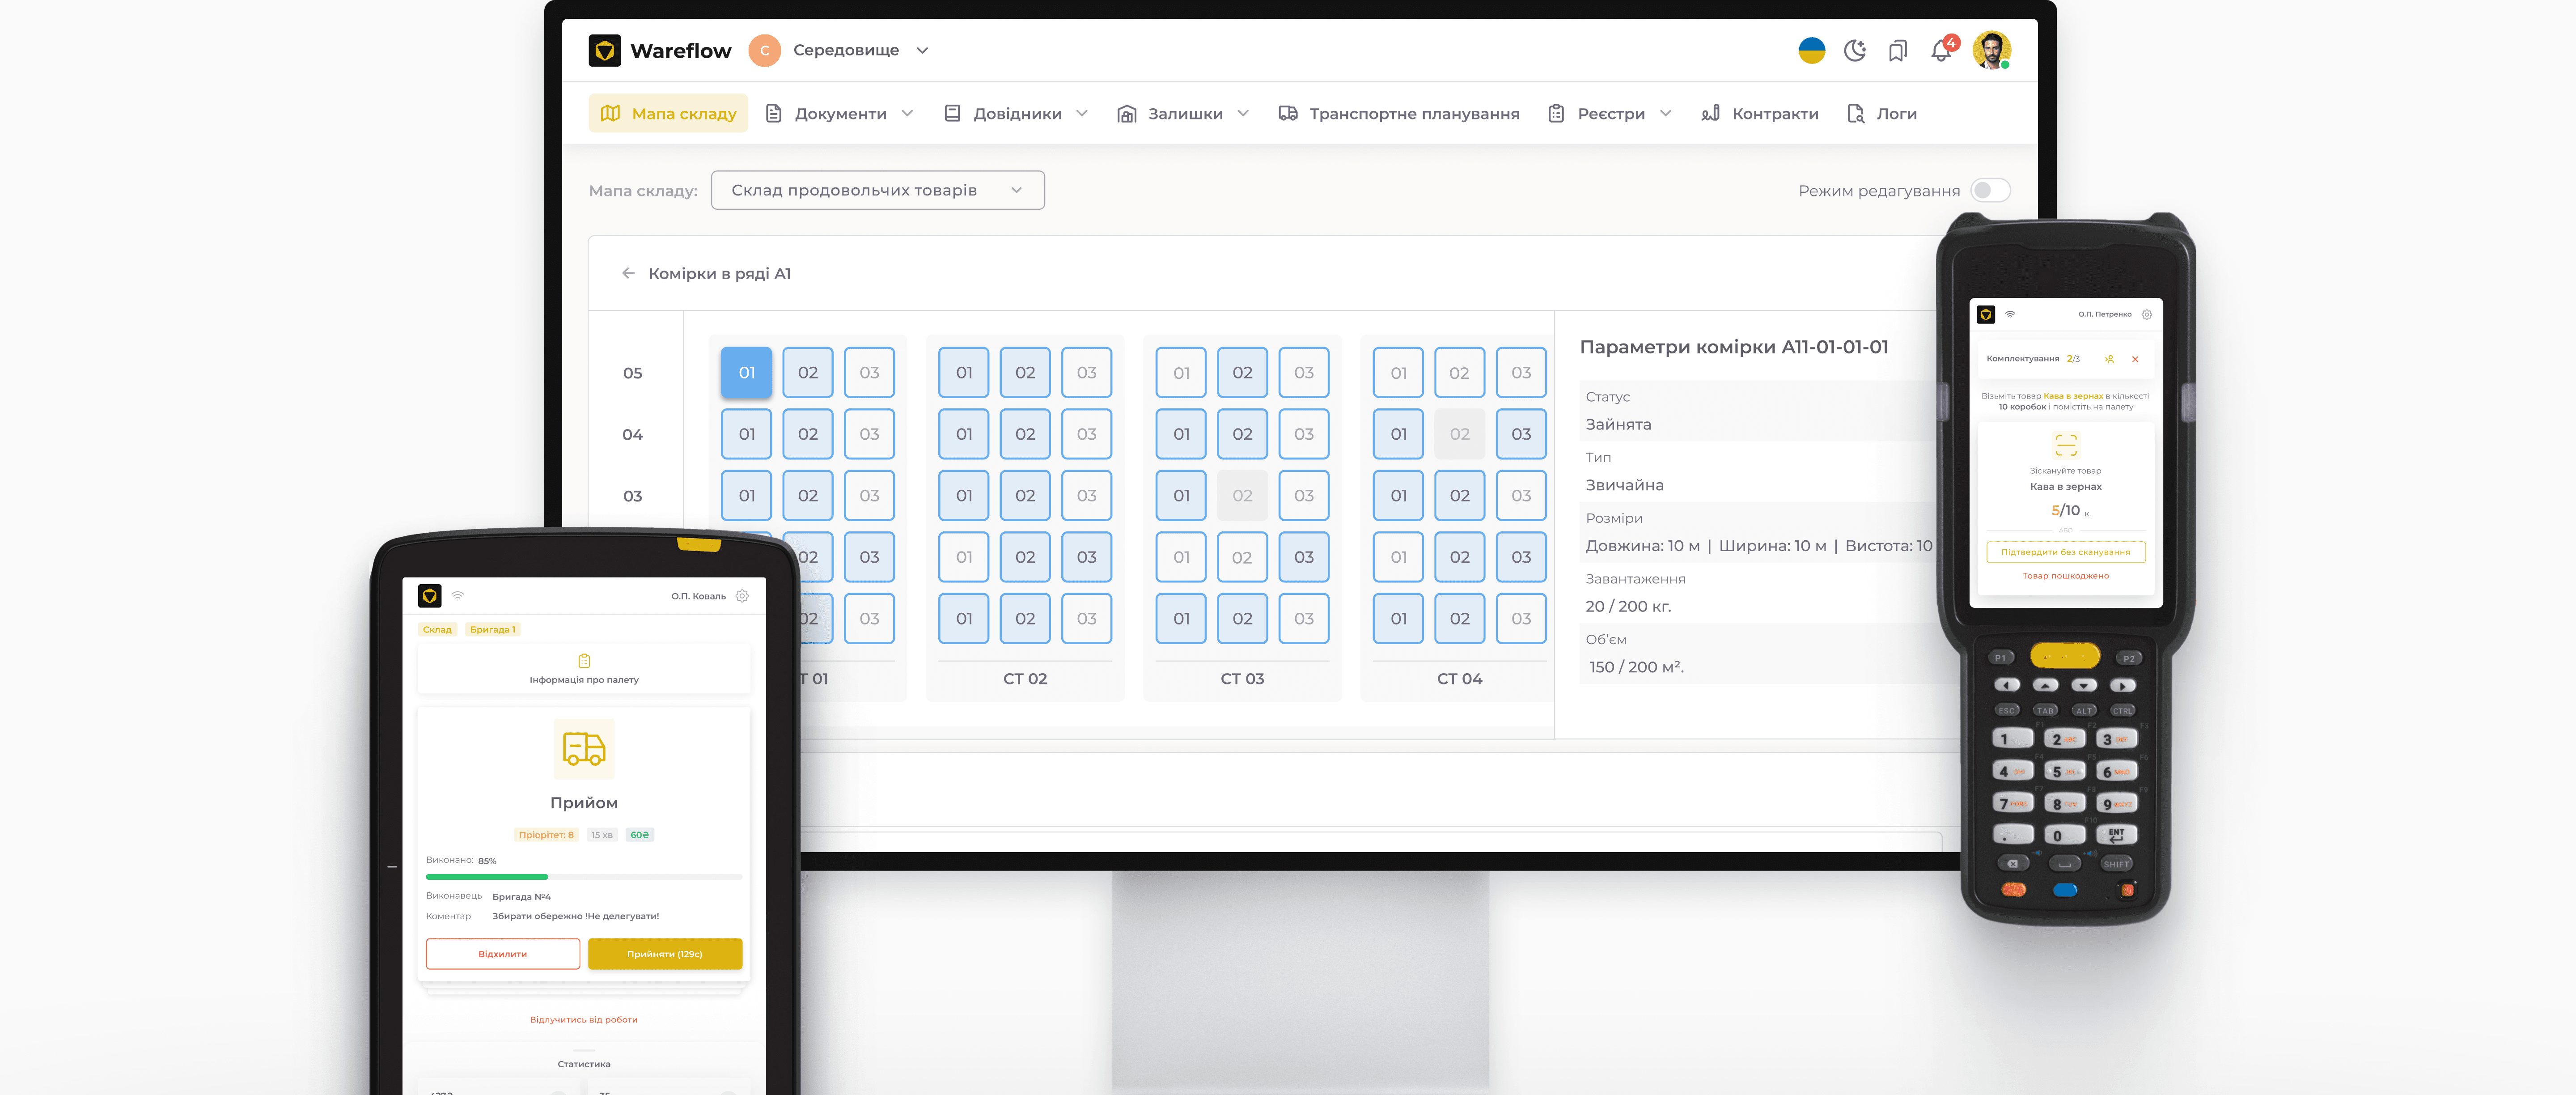This screenshot has width=2576, height=1095.
Task: Select cell 01 in row 03 of СТ 03
Action: coord(1181,495)
